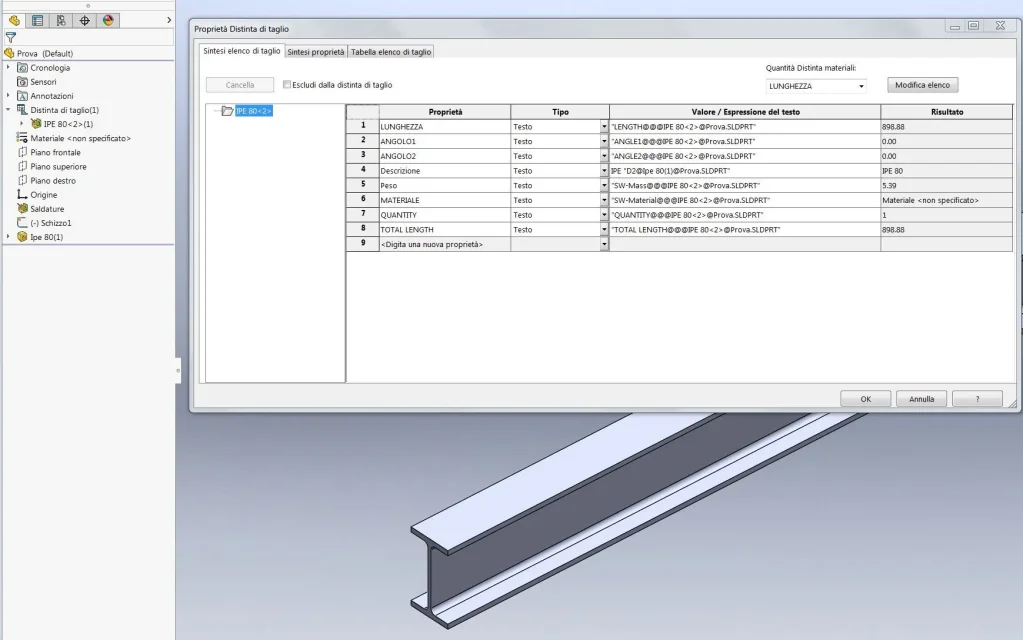The image size is (1023, 640).
Task: Click the Modifica elenco button
Action: click(x=922, y=85)
